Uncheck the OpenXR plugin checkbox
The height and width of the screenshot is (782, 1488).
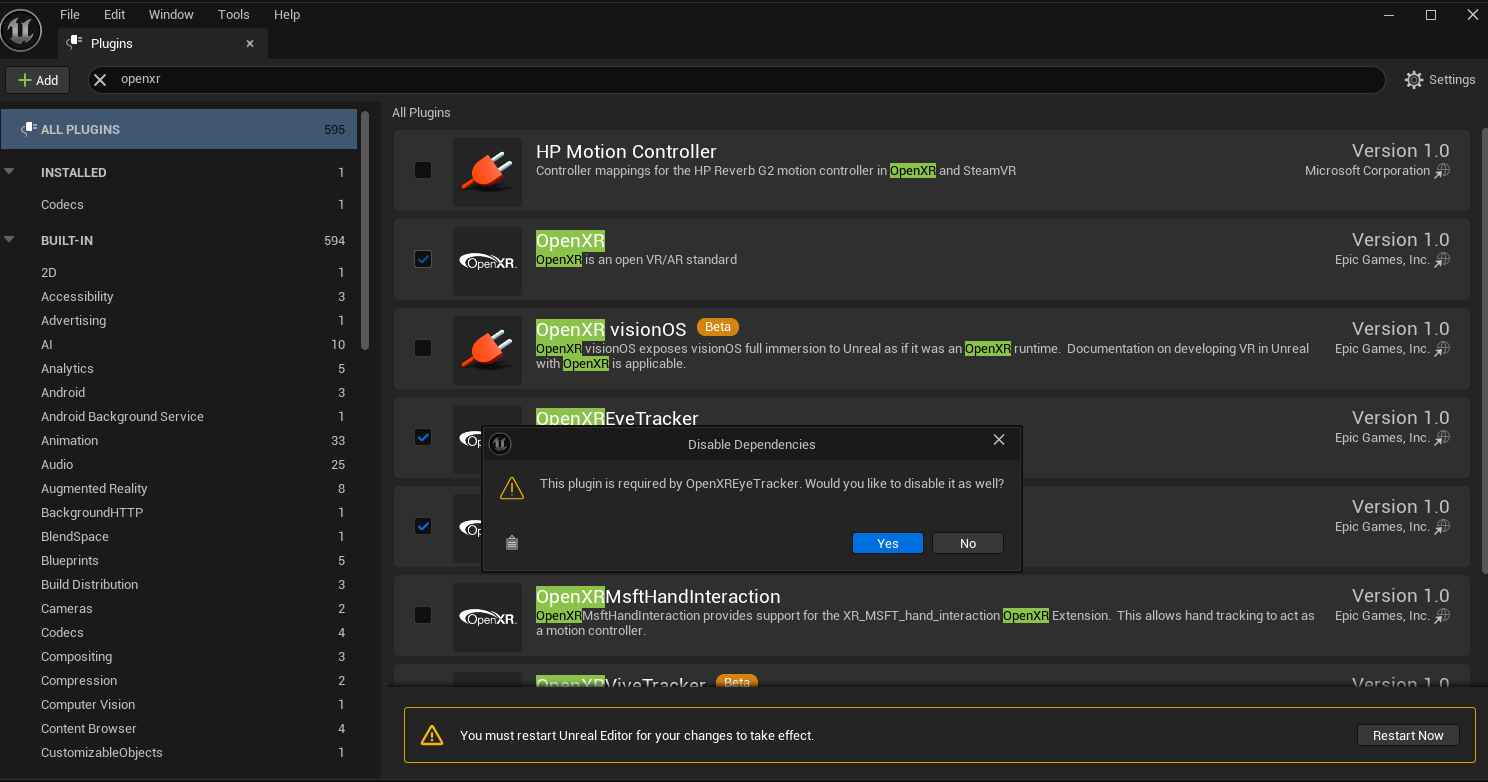tap(423, 259)
